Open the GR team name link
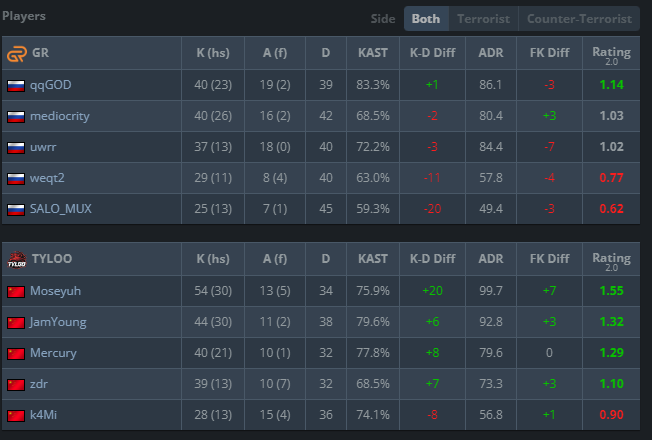 coord(40,53)
